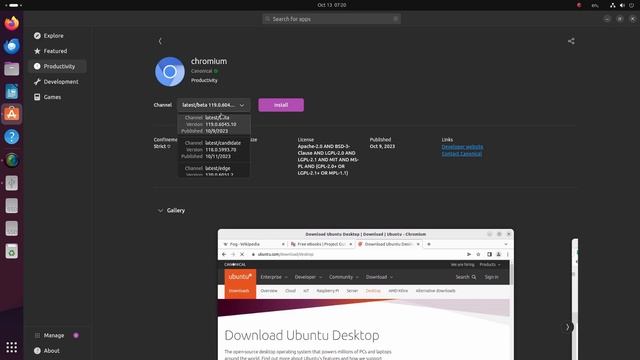Open the Contact Canonical link
This screenshot has width=640, height=360.
pyautogui.click(x=462, y=153)
